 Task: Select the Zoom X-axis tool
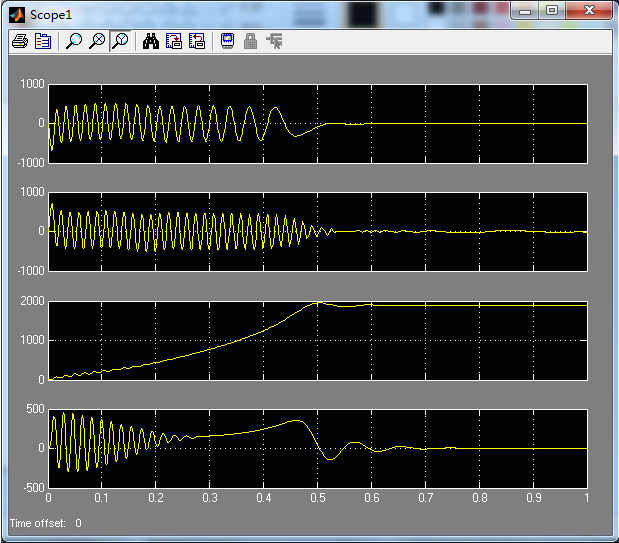click(x=96, y=41)
